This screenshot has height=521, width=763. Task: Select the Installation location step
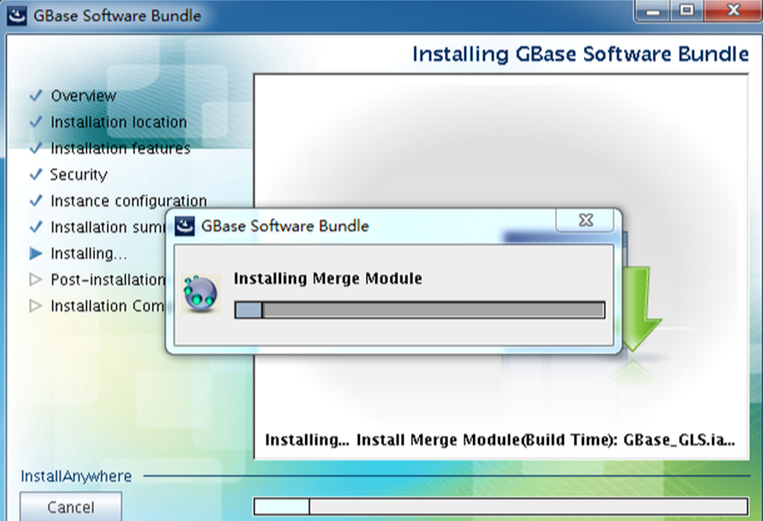(119, 122)
